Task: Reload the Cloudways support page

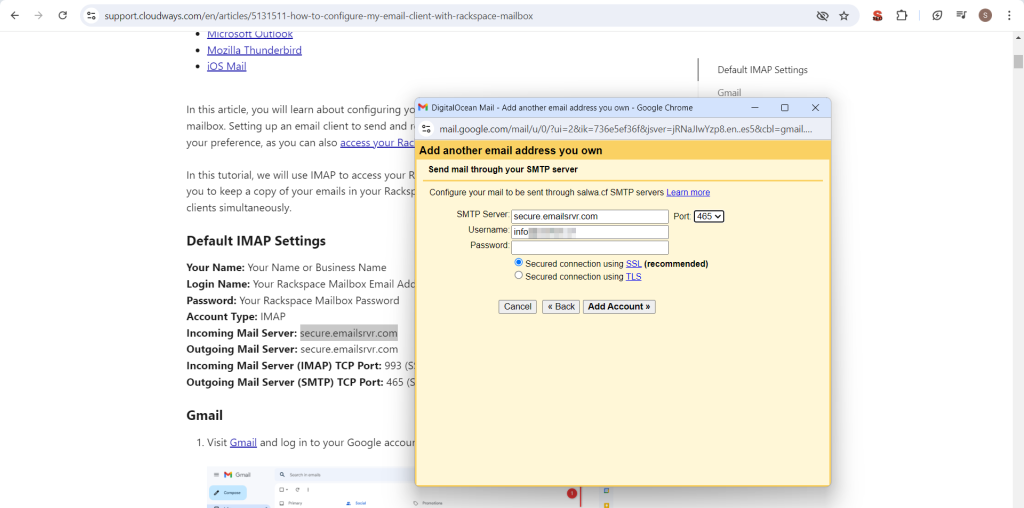Action: click(63, 16)
